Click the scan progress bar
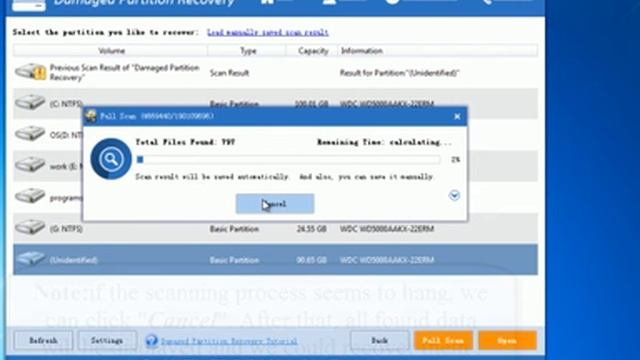The height and width of the screenshot is (360, 640). (x=288, y=159)
